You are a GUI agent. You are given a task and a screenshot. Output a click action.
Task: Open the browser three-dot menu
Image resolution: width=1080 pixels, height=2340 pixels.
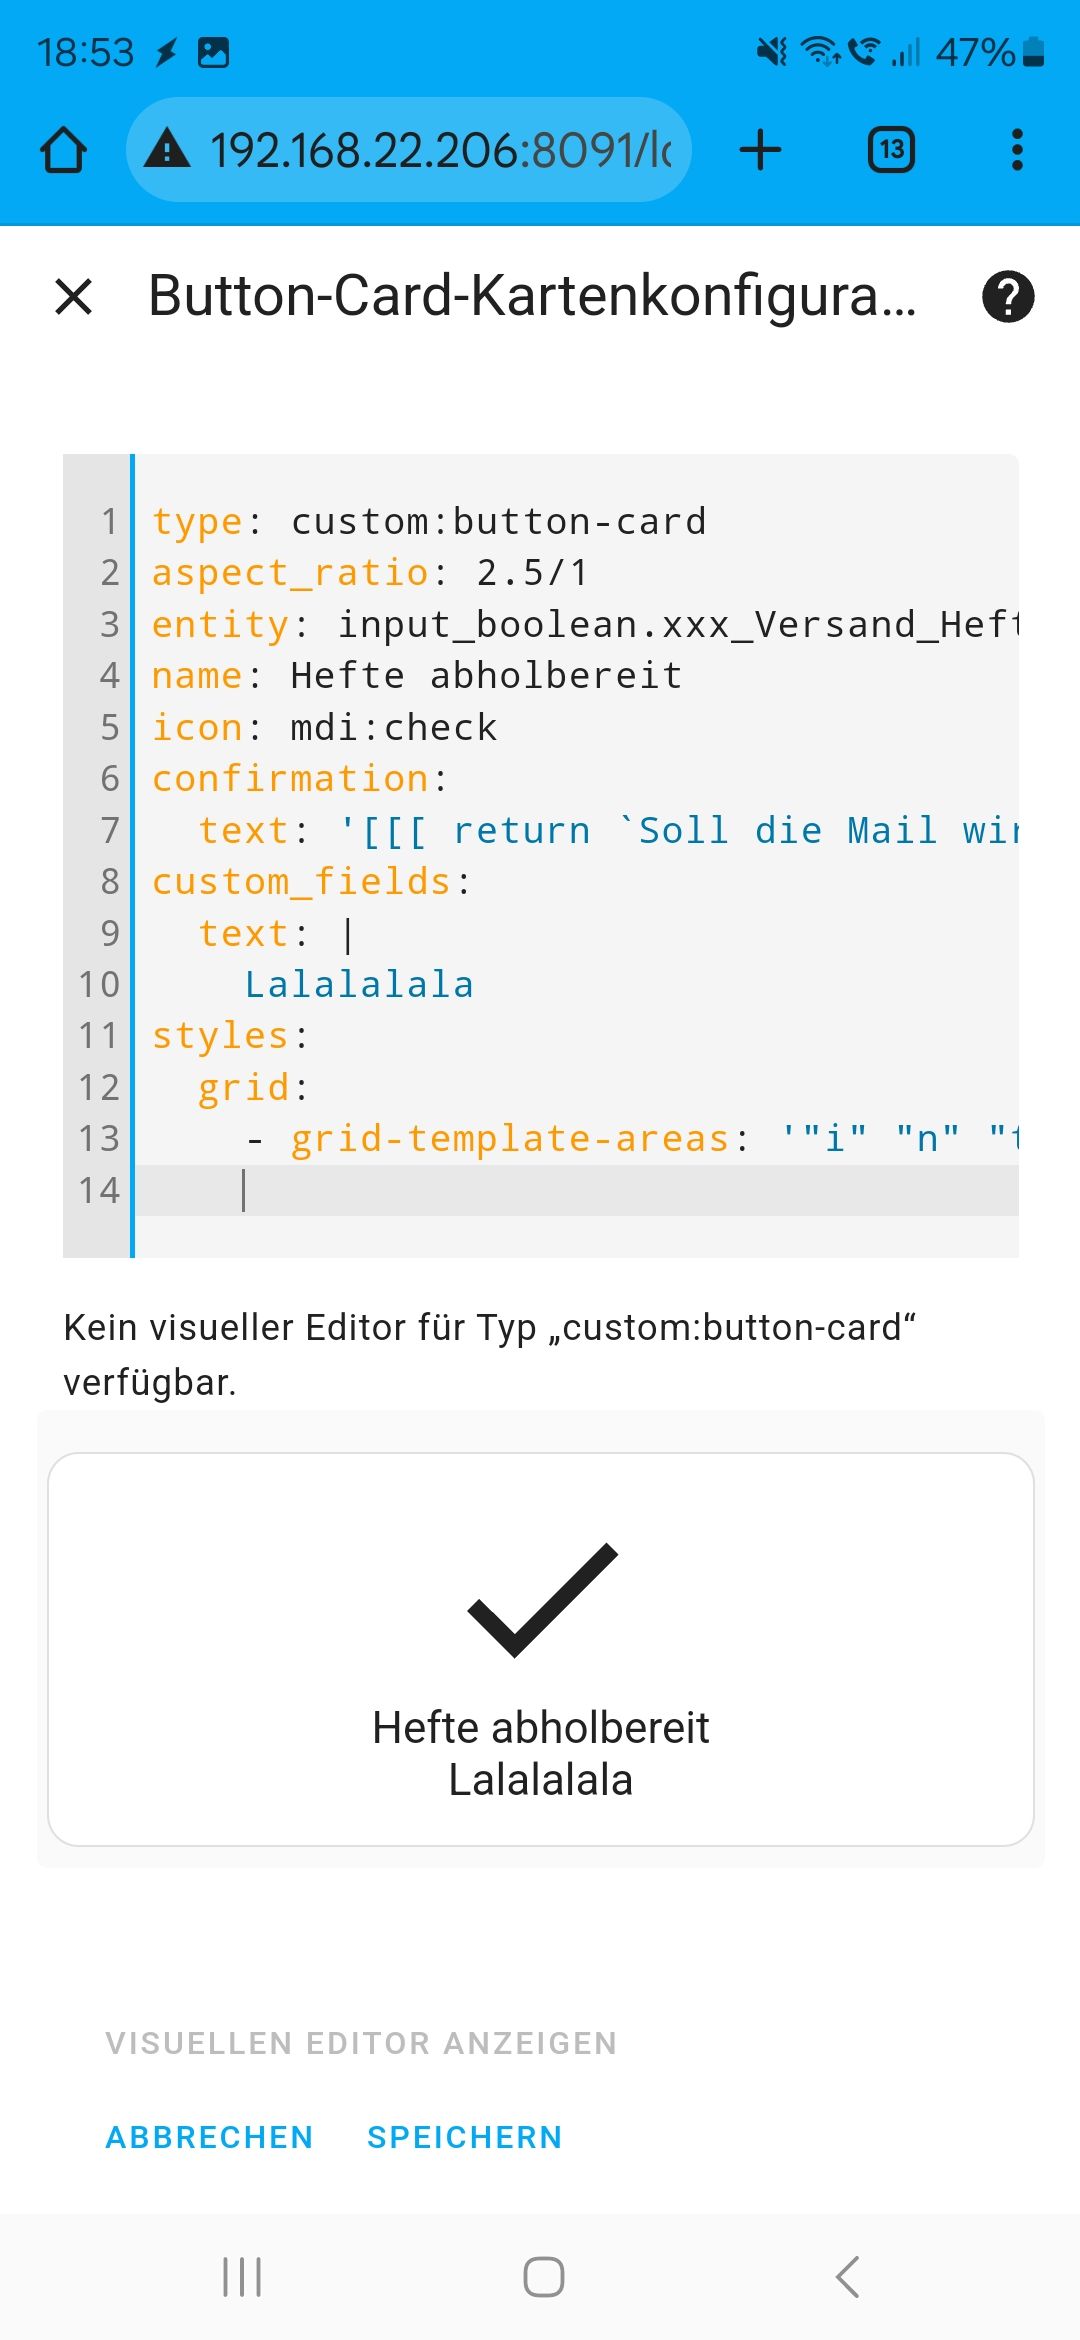tap(1017, 150)
